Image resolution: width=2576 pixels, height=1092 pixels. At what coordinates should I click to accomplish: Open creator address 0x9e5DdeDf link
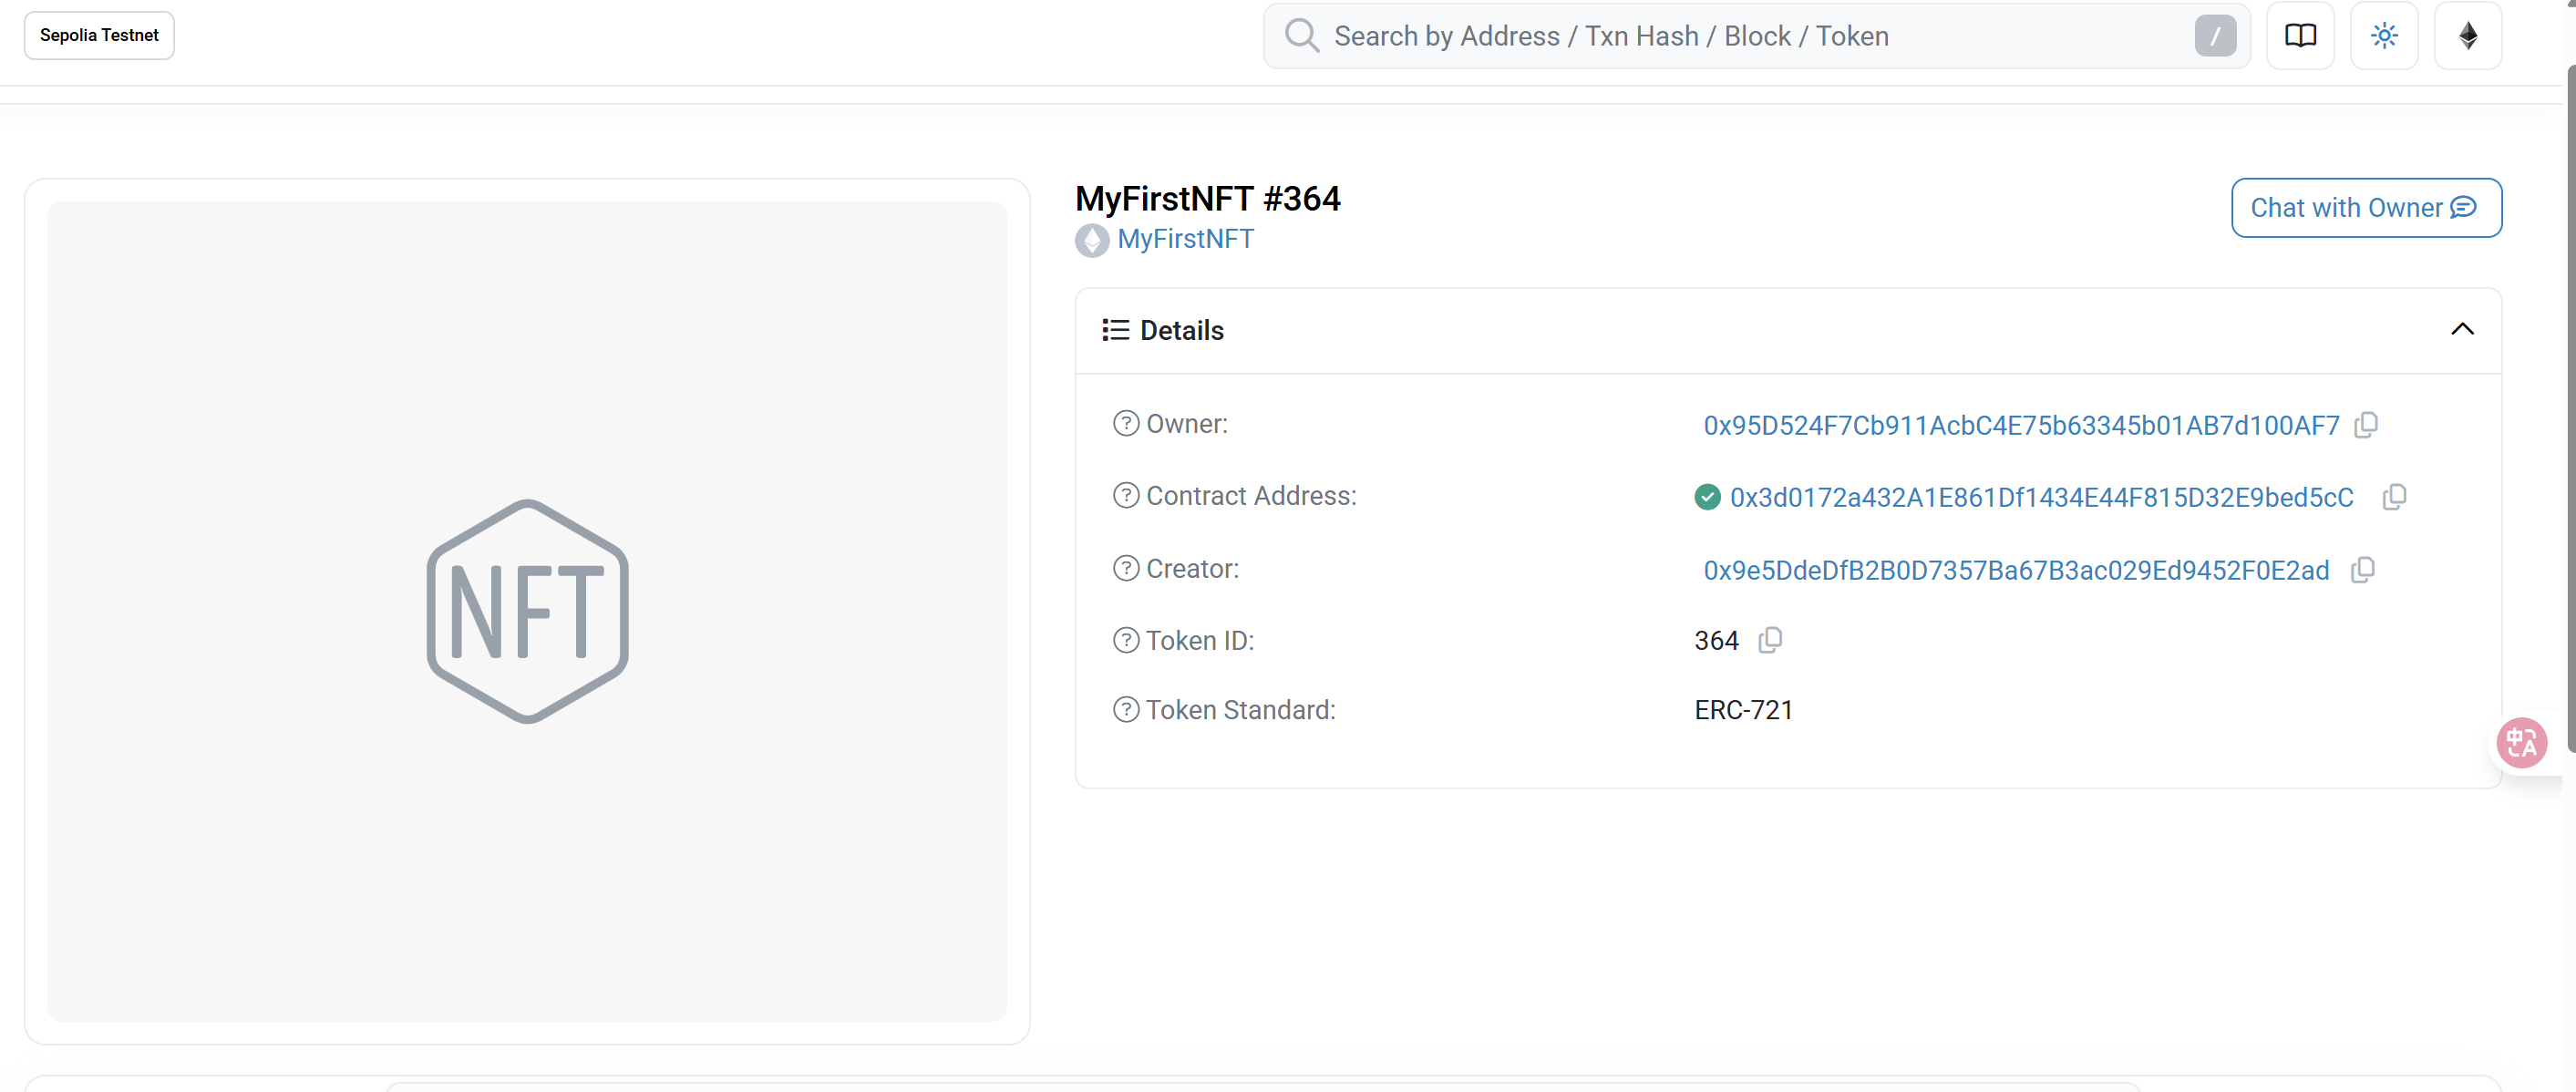coord(2016,571)
